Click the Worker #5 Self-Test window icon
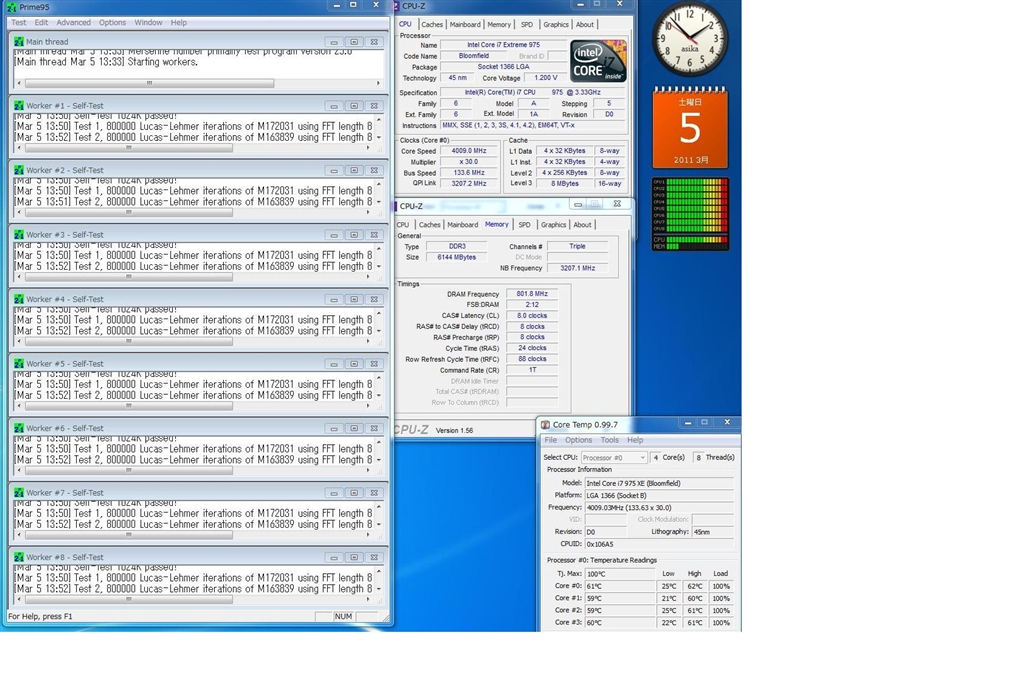This screenshot has height=684, width=1024. [19, 364]
